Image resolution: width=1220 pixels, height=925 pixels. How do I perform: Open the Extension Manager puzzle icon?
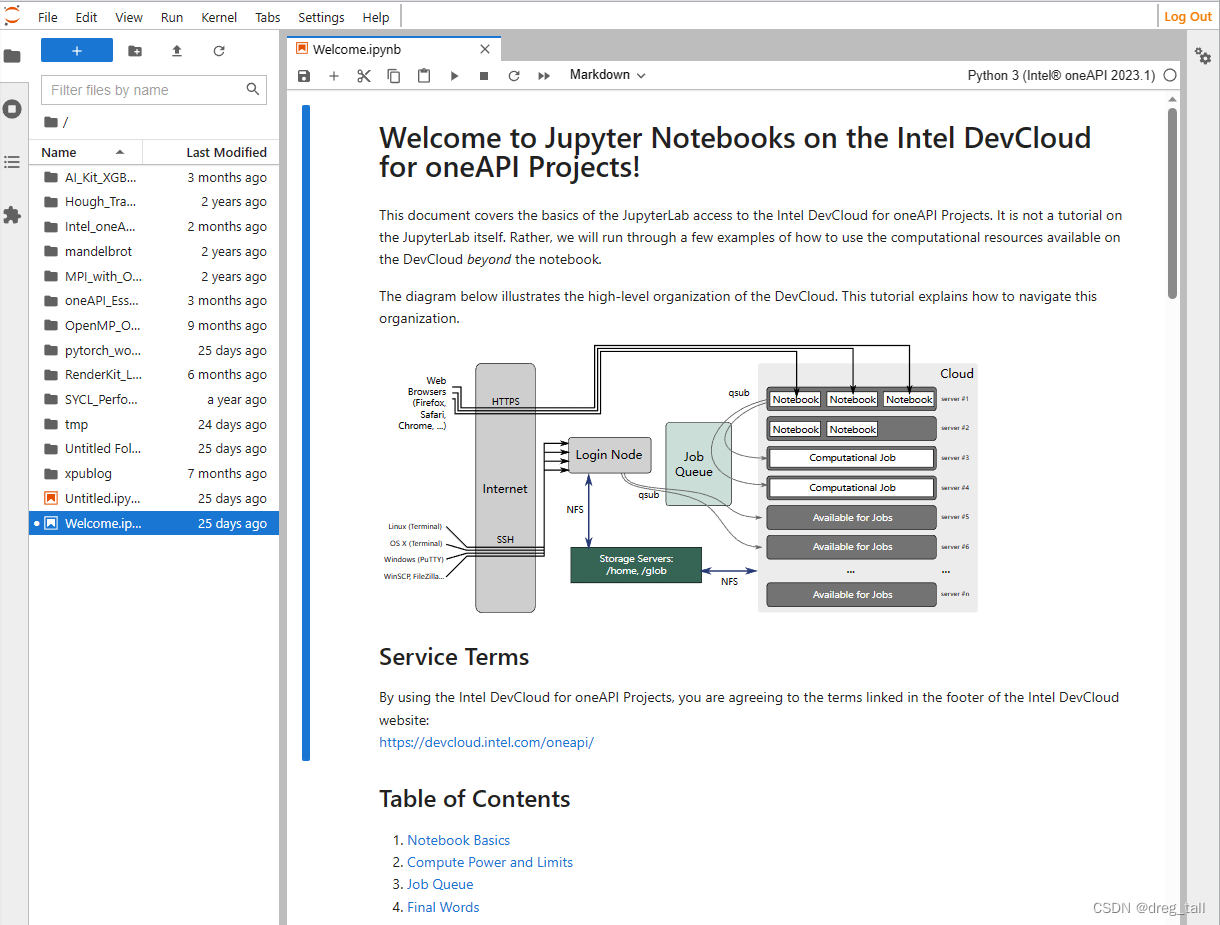[x=12, y=215]
